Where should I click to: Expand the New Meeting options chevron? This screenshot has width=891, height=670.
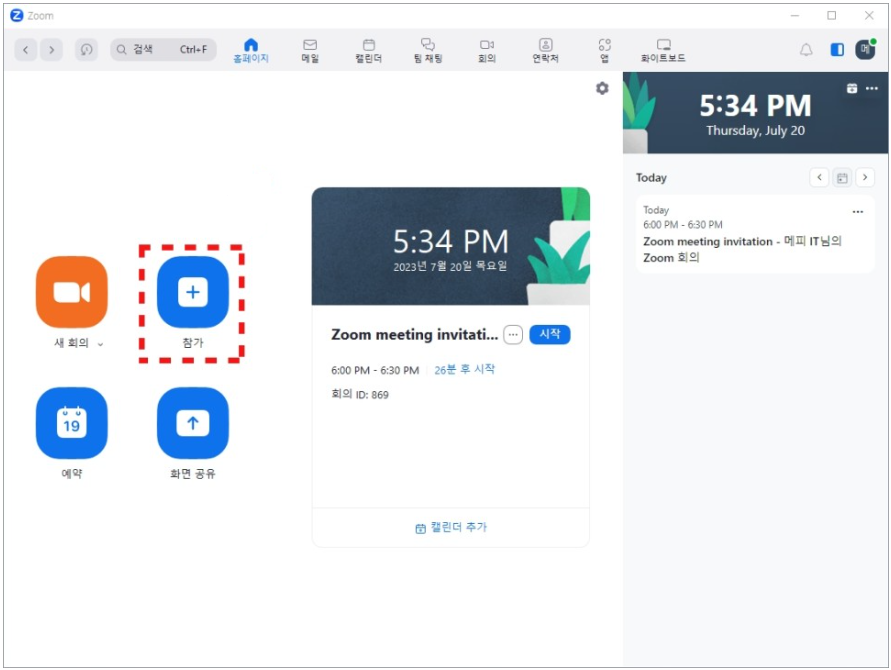pyautogui.click(x=101, y=344)
